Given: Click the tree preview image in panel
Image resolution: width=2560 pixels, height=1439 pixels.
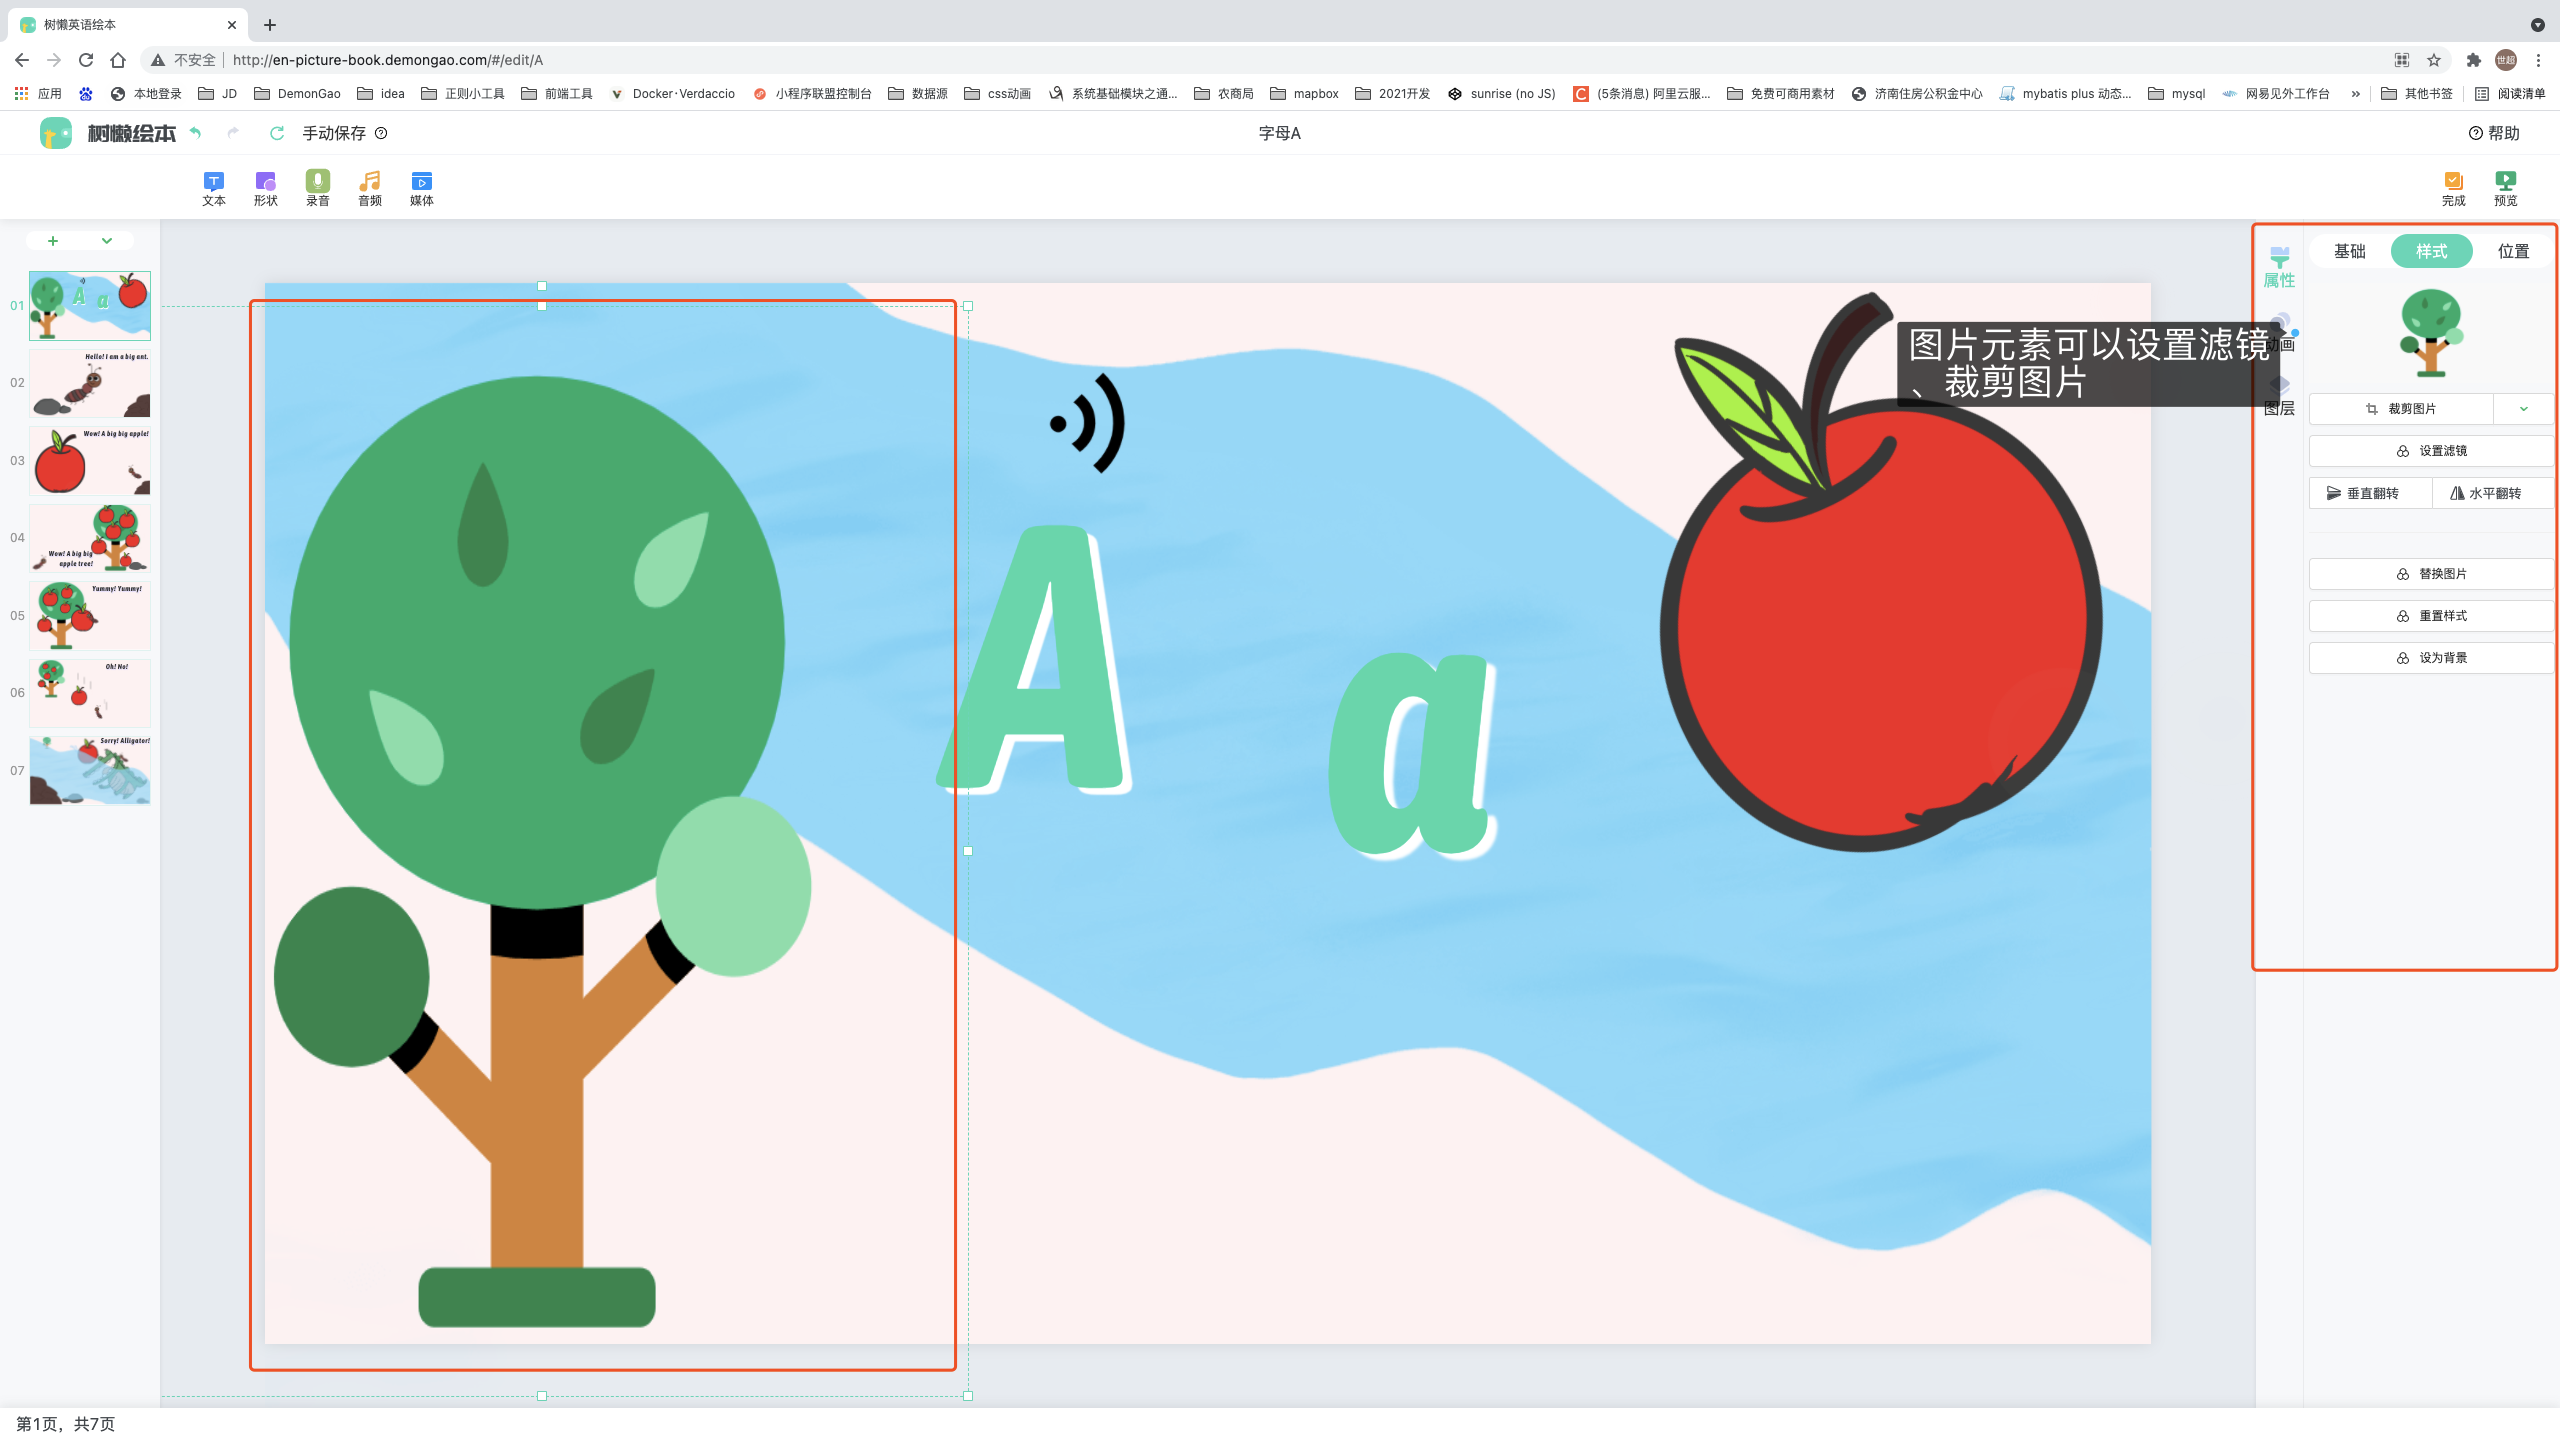Looking at the screenshot, I should click(x=2431, y=333).
